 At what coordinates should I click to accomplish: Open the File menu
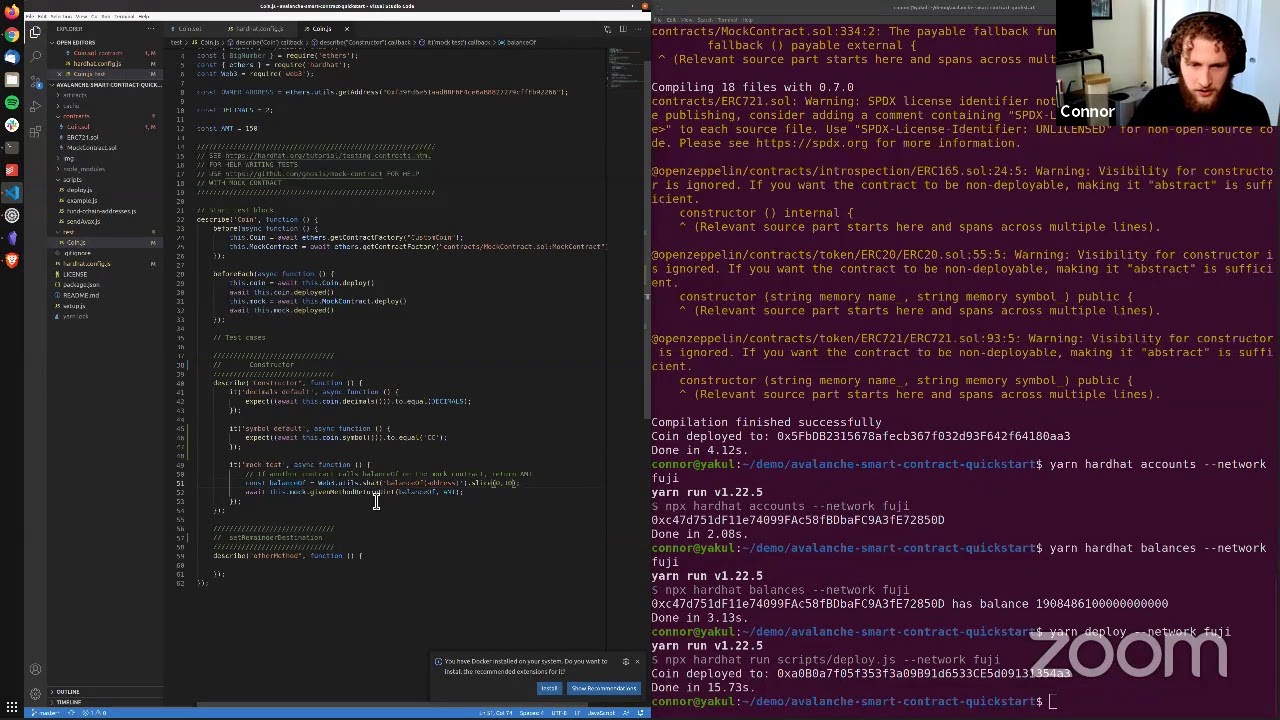[x=31, y=17]
